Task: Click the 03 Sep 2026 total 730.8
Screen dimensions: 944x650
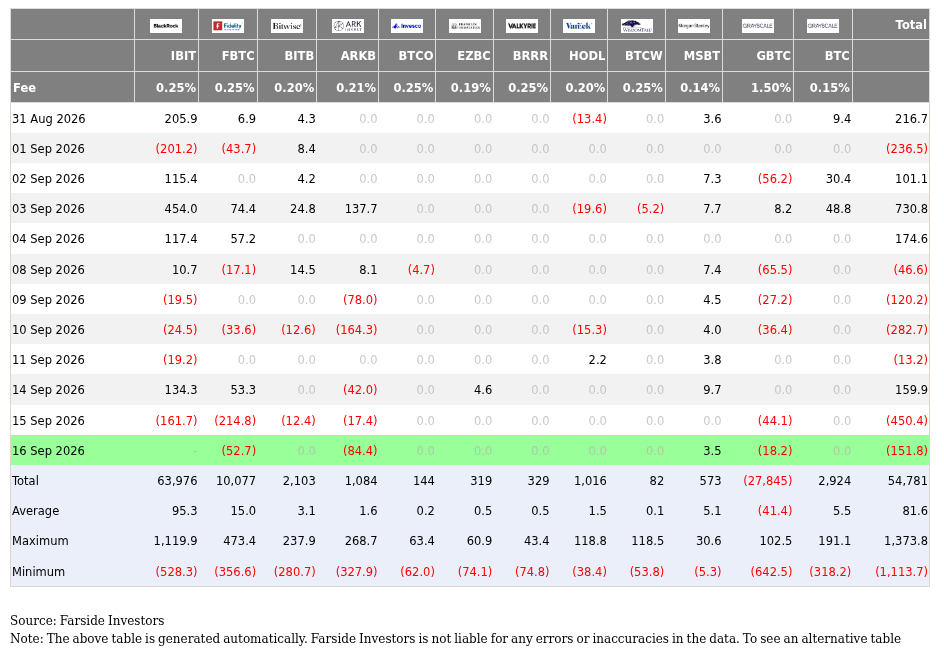Action: (x=911, y=209)
